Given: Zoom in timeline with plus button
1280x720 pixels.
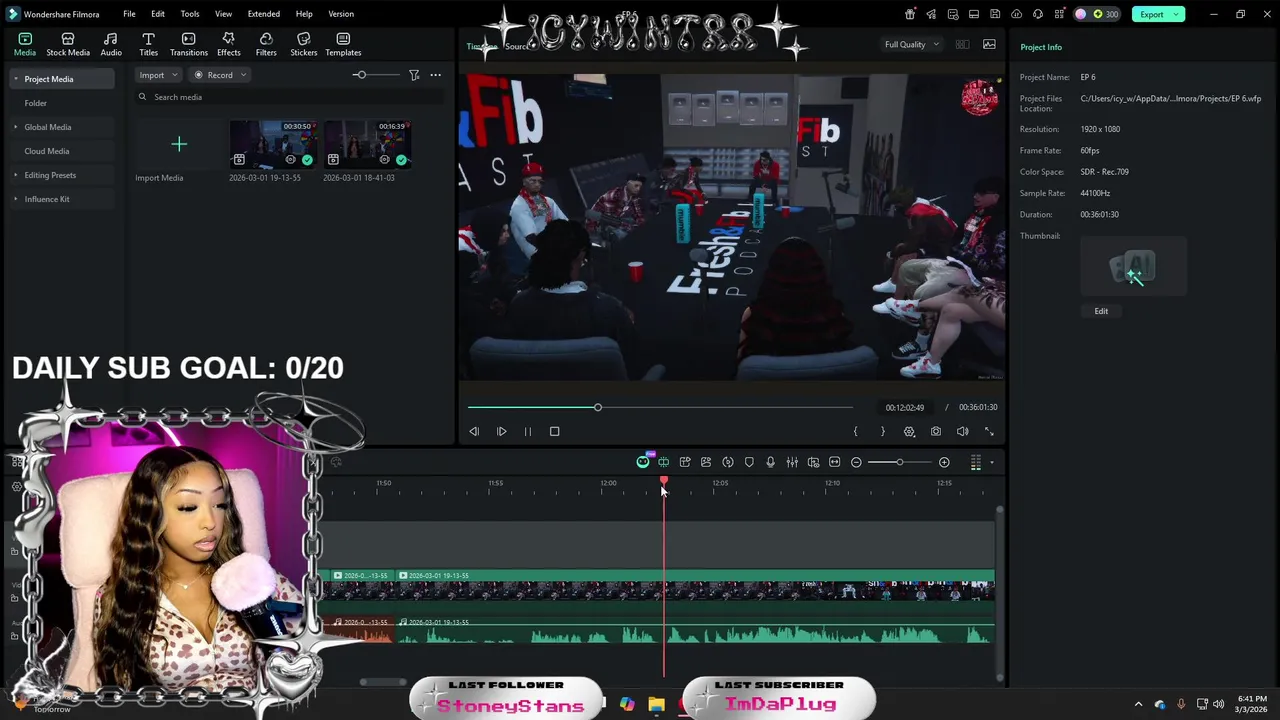Looking at the screenshot, I should pyautogui.click(x=944, y=462).
